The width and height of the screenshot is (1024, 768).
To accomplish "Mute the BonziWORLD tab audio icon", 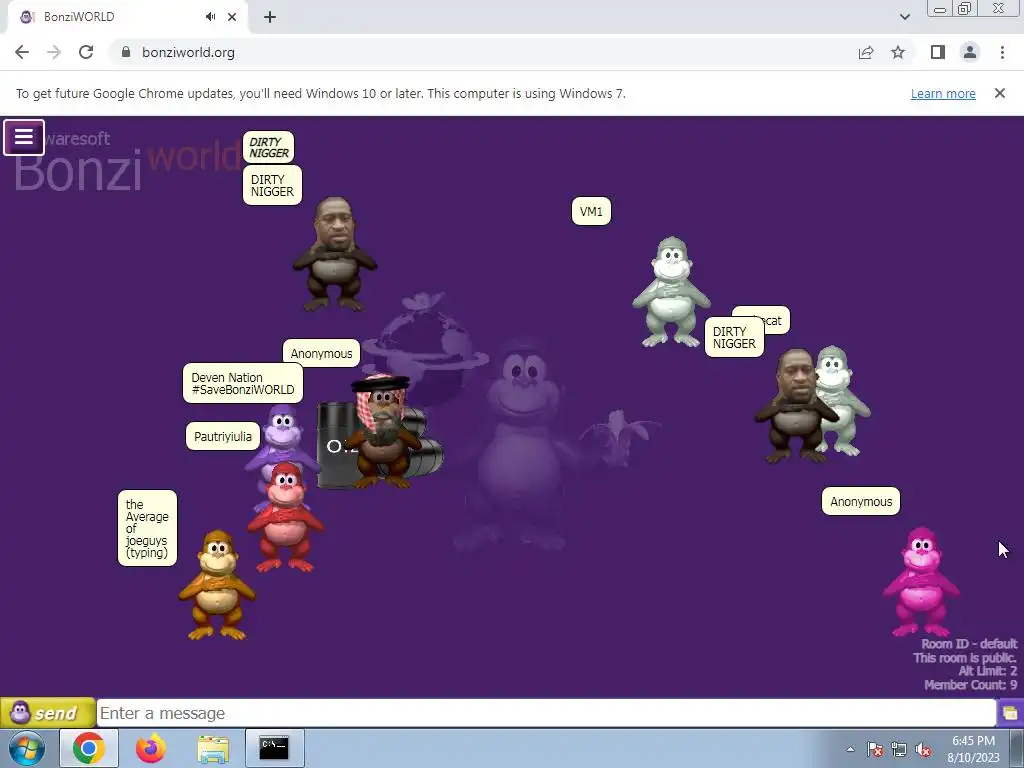I will (x=210, y=17).
